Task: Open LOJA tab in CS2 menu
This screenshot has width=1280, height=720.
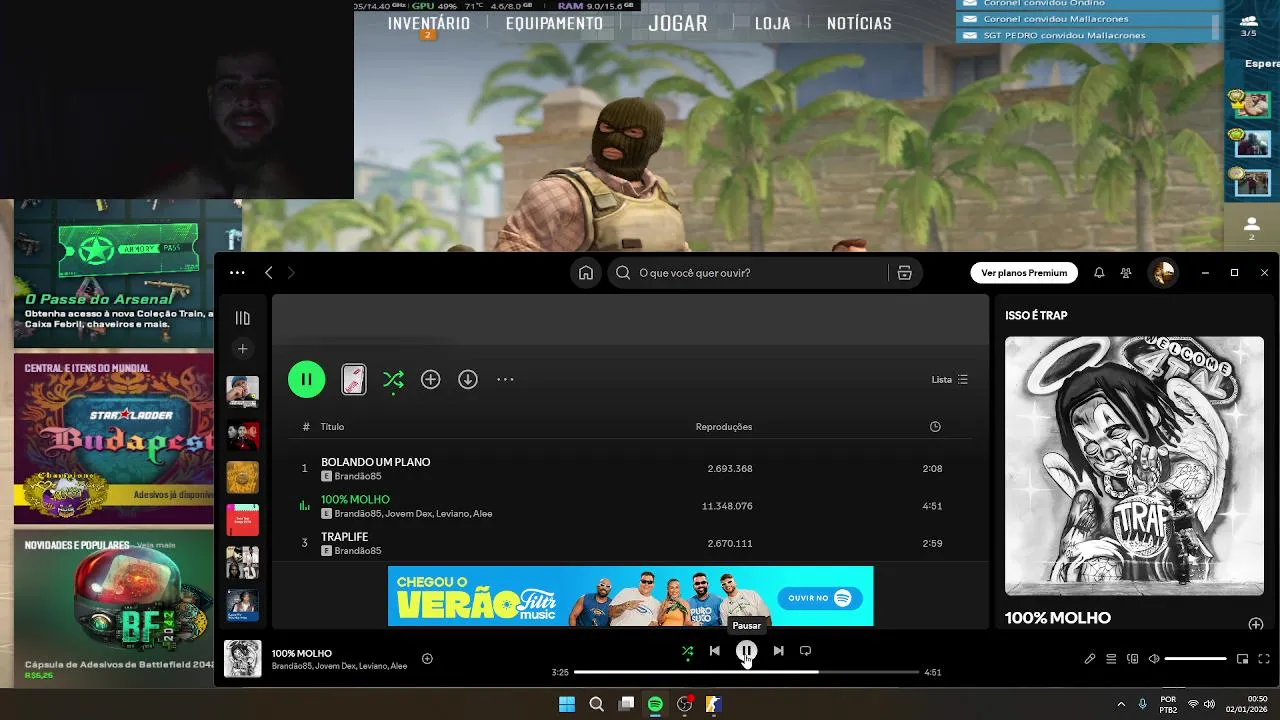Action: click(772, 23)
